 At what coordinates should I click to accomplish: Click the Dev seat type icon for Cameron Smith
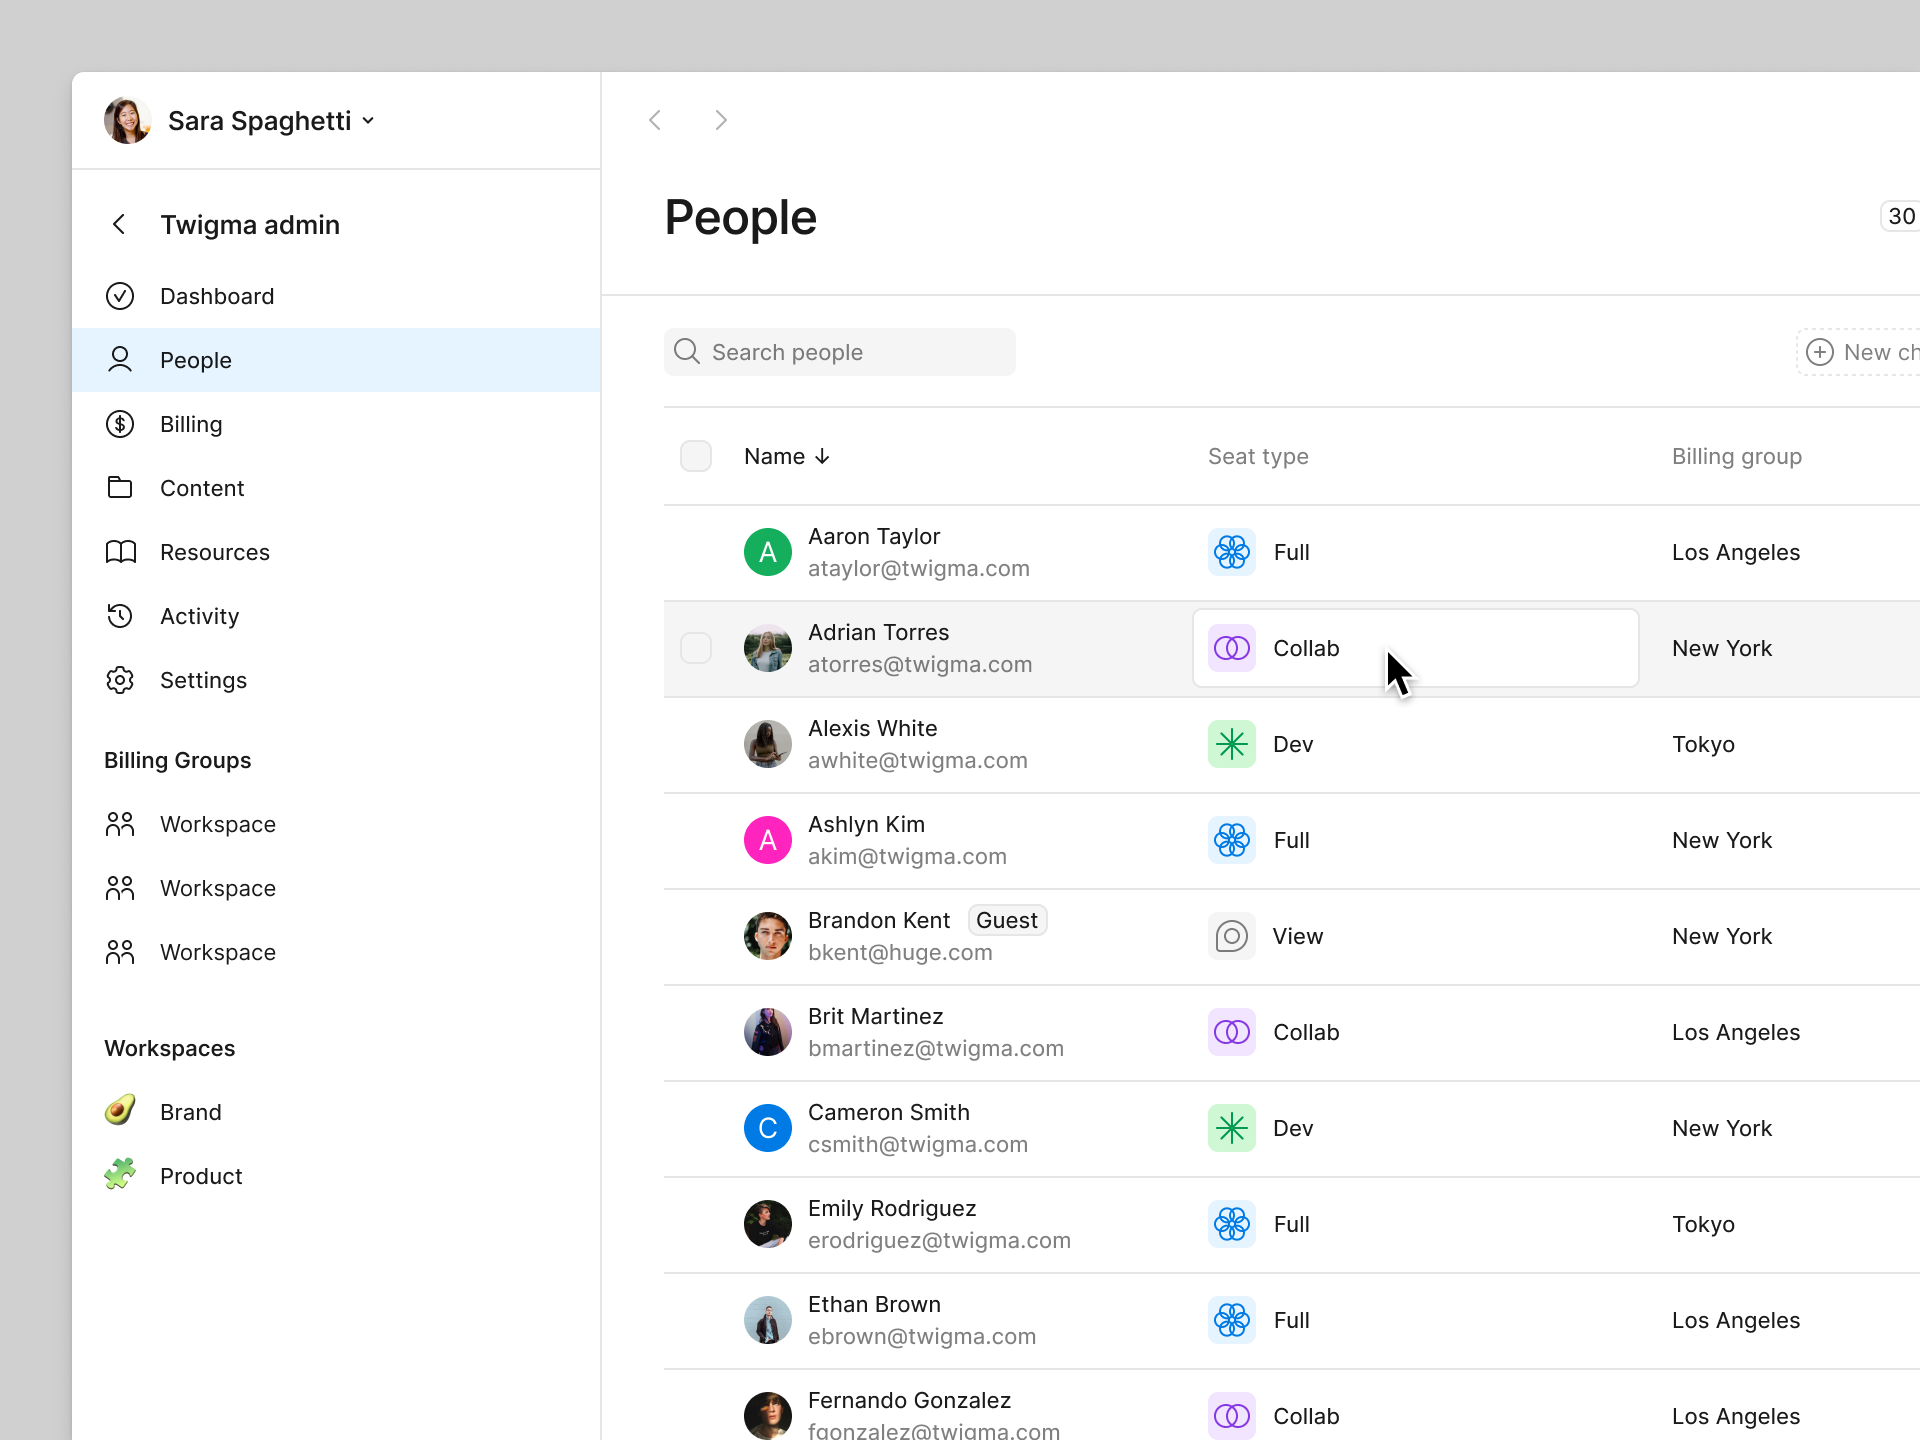(x=1232, y=1127)
